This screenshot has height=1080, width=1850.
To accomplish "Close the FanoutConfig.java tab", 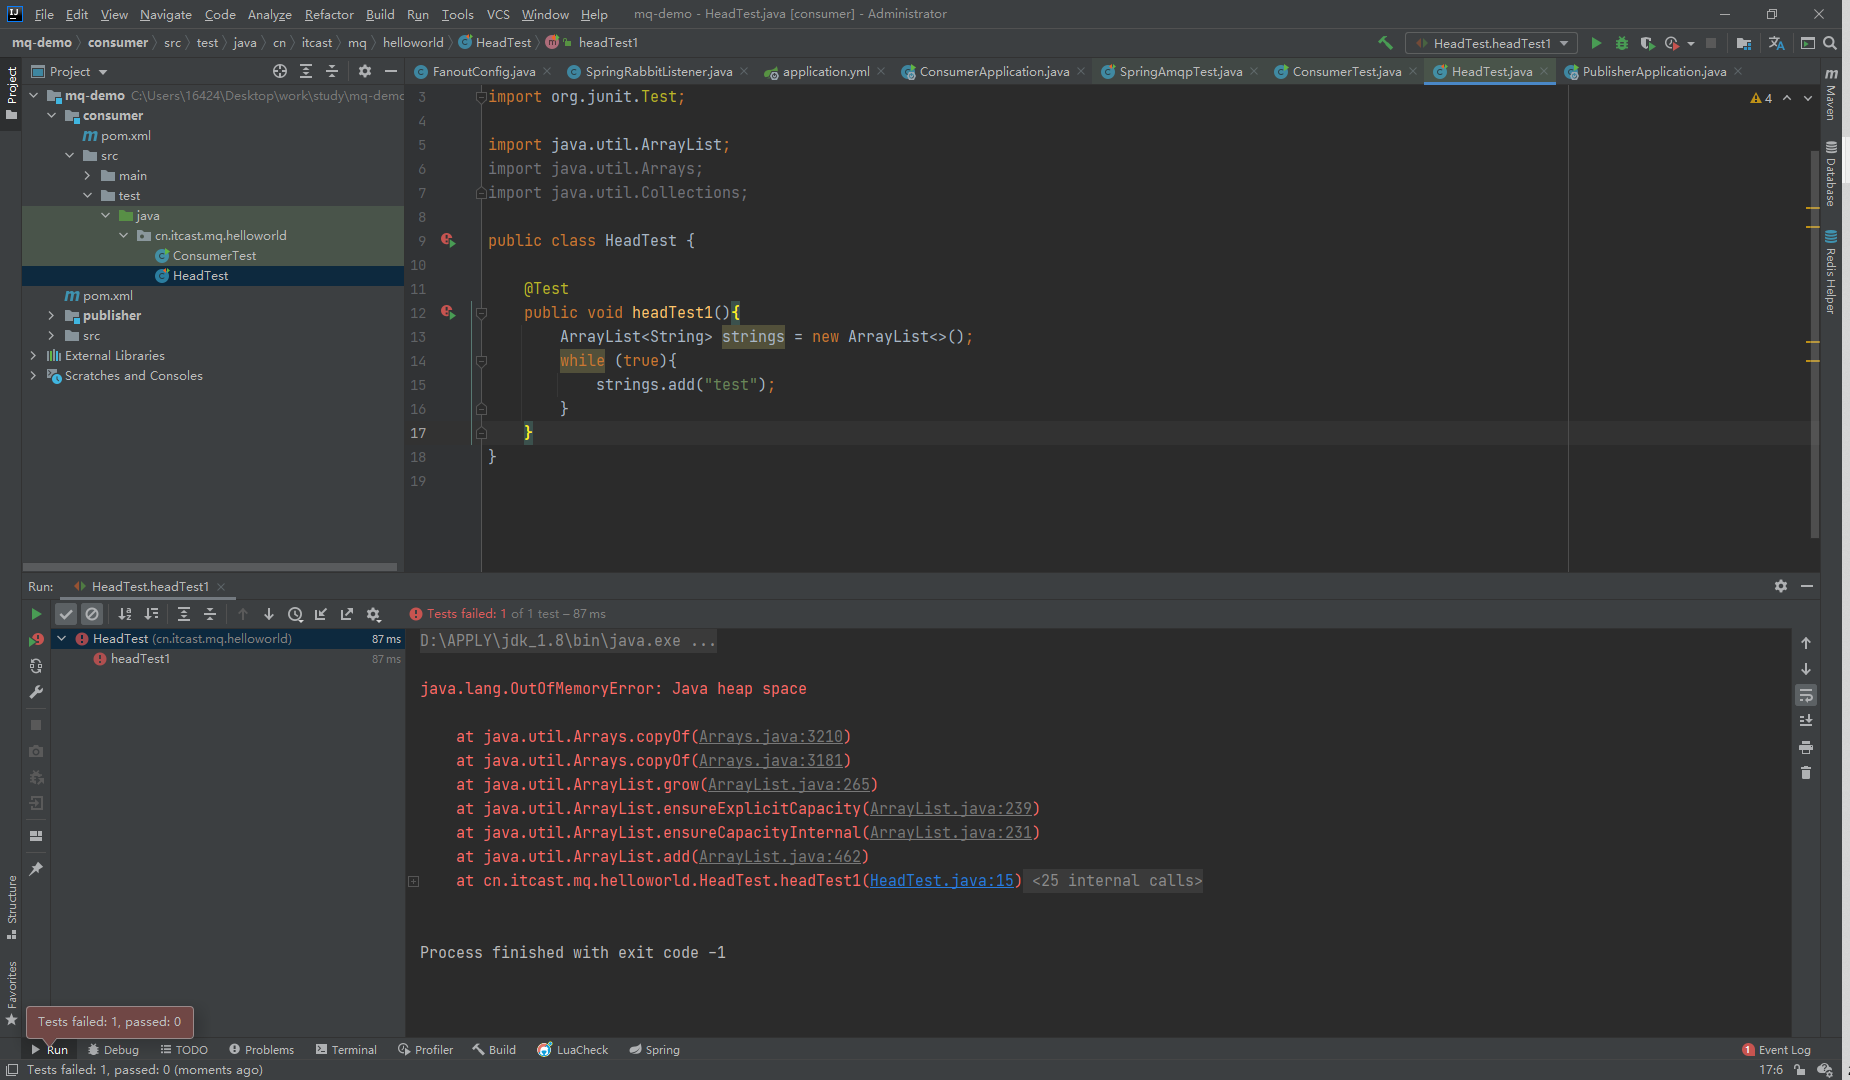I will point(547,71).
